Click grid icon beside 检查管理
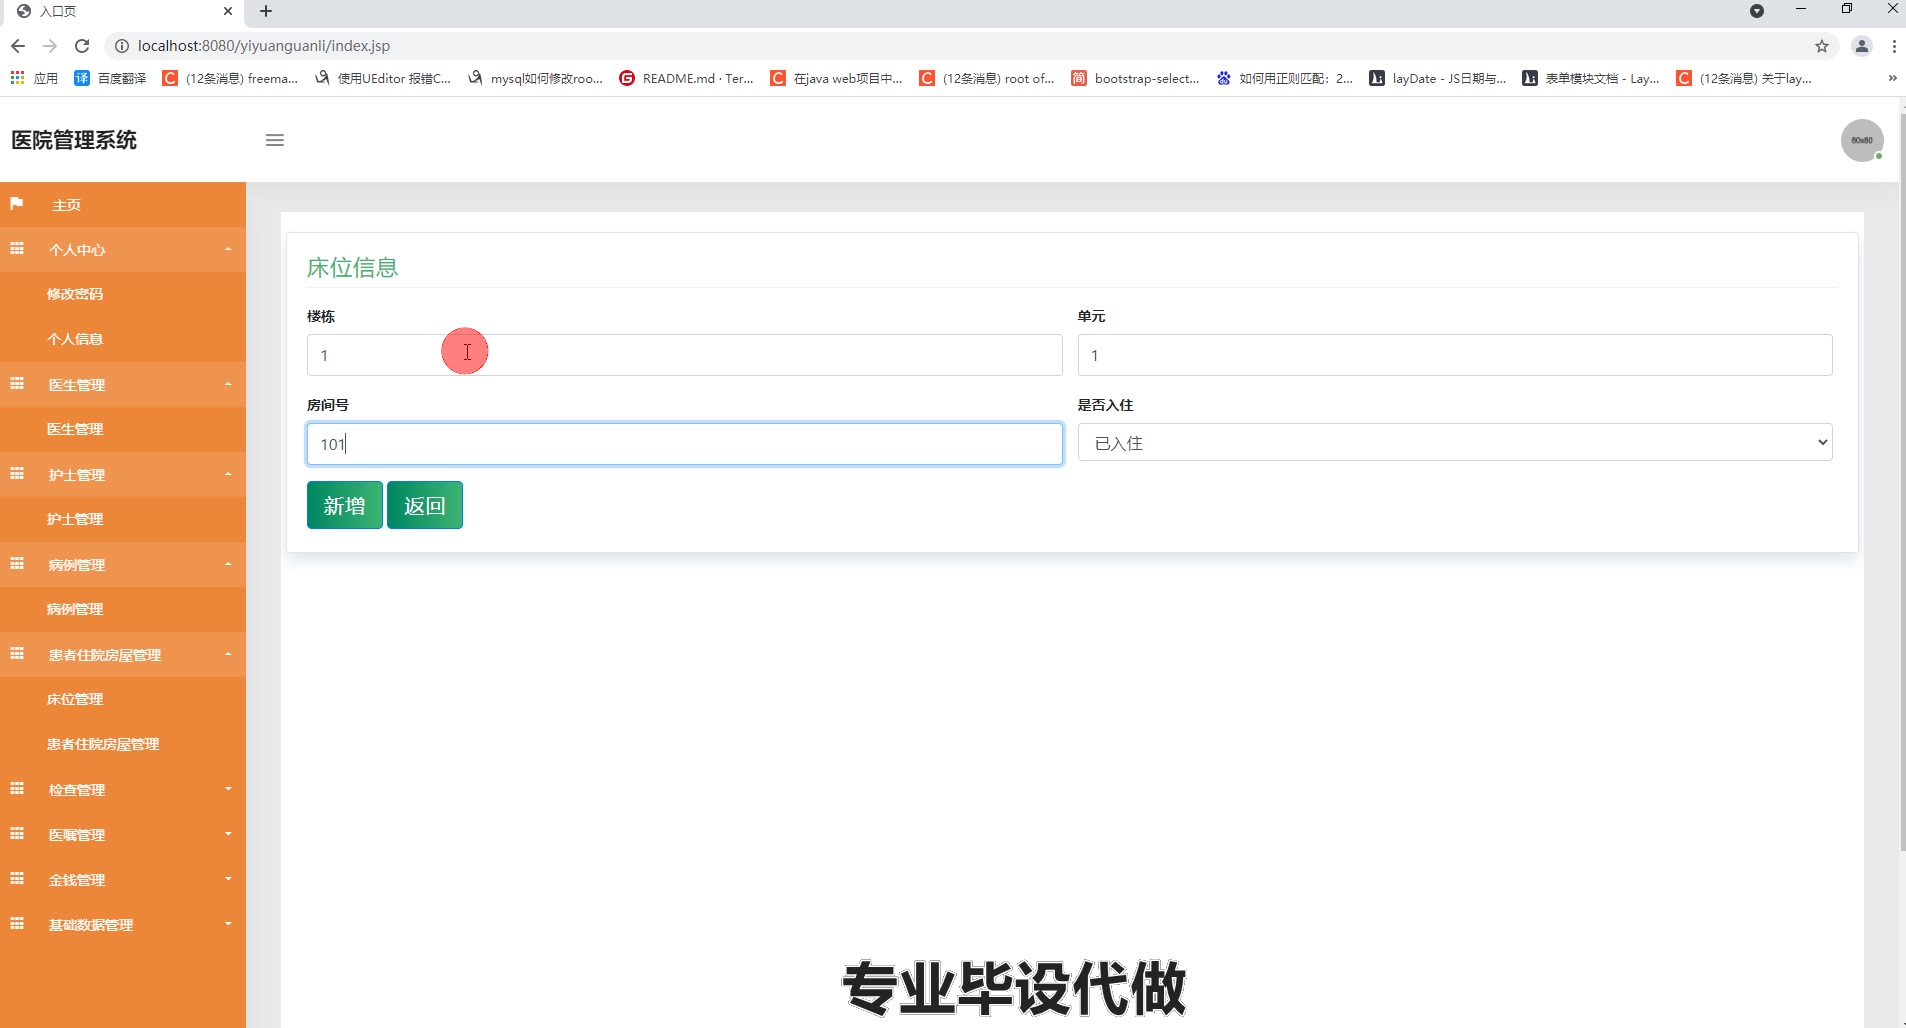 pos(17,788)
